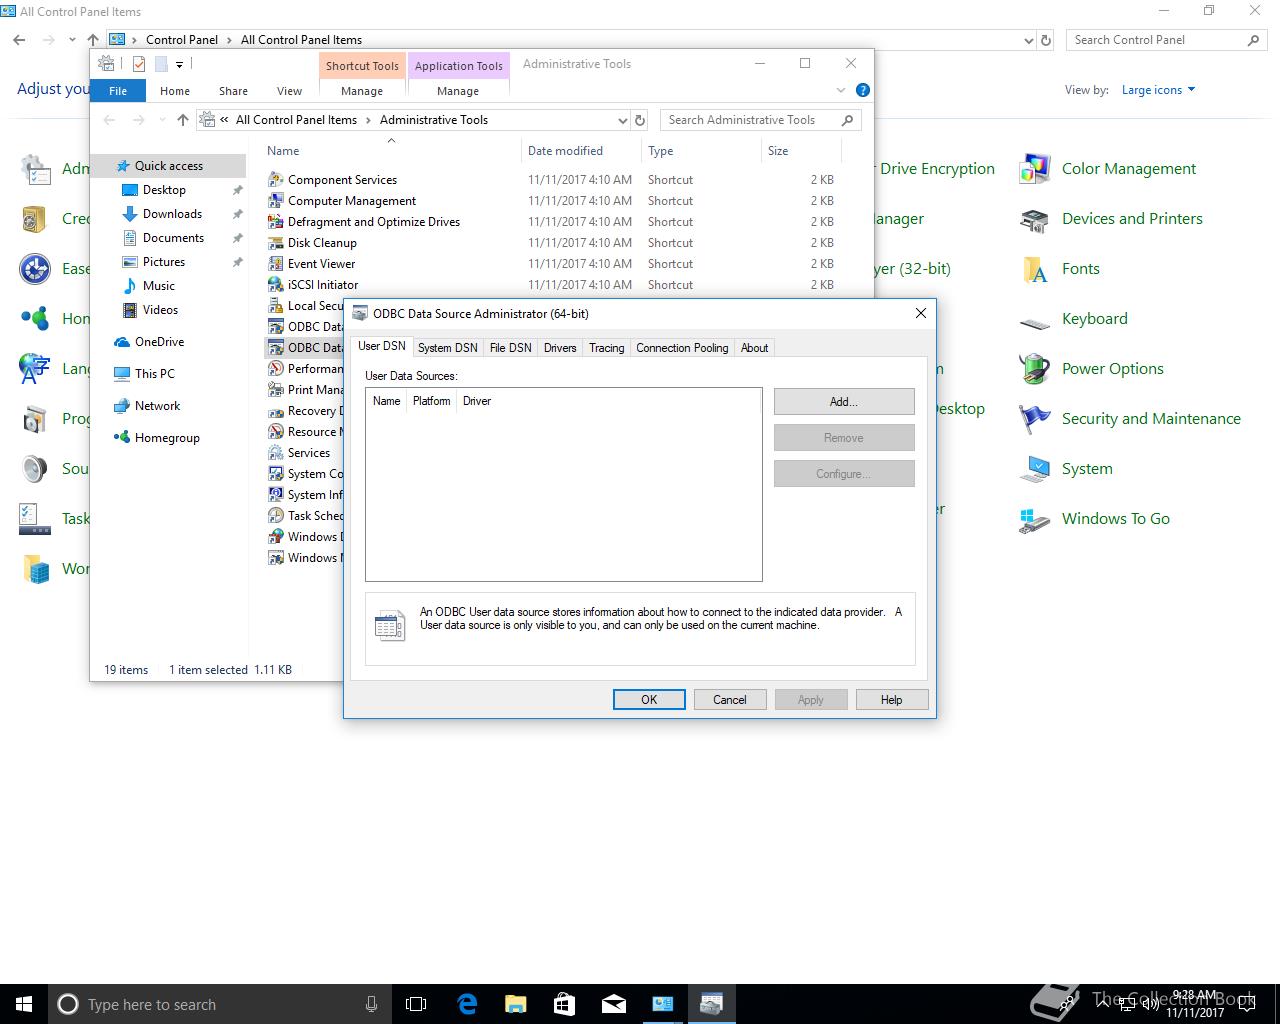Click Search Control Panel field

[x=1166, y=40]
